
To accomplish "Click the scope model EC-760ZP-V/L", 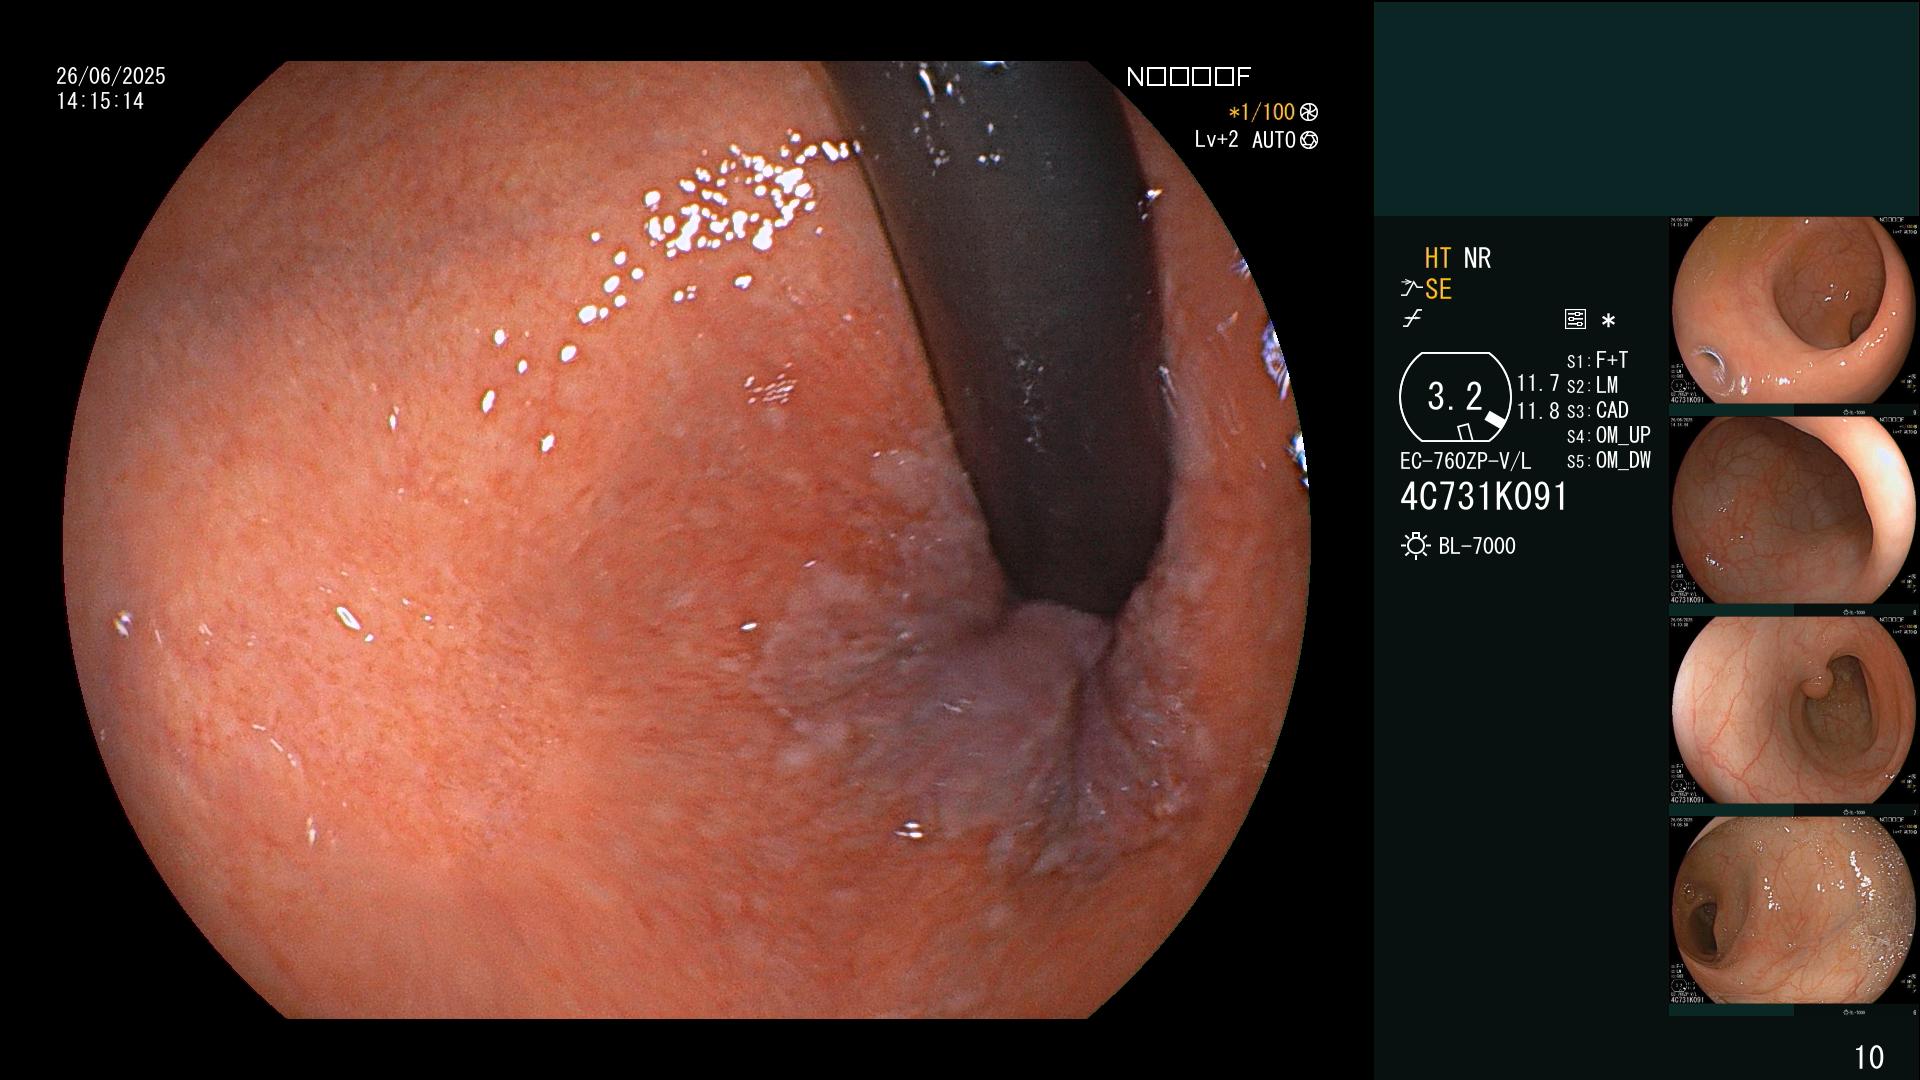I will (1465, 461).
